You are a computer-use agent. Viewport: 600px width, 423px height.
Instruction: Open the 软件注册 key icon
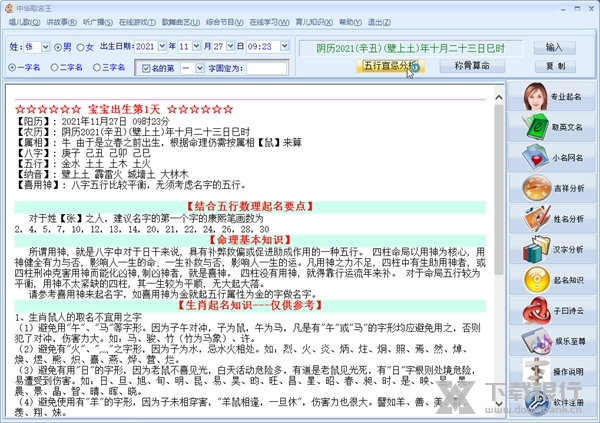(536, 402)
